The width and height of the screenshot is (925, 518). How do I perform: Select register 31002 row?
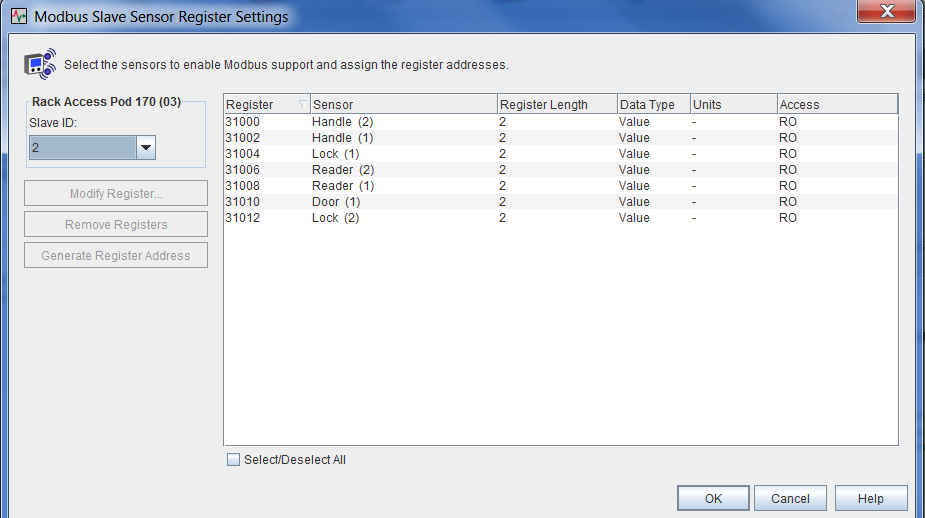pos(561,137)
